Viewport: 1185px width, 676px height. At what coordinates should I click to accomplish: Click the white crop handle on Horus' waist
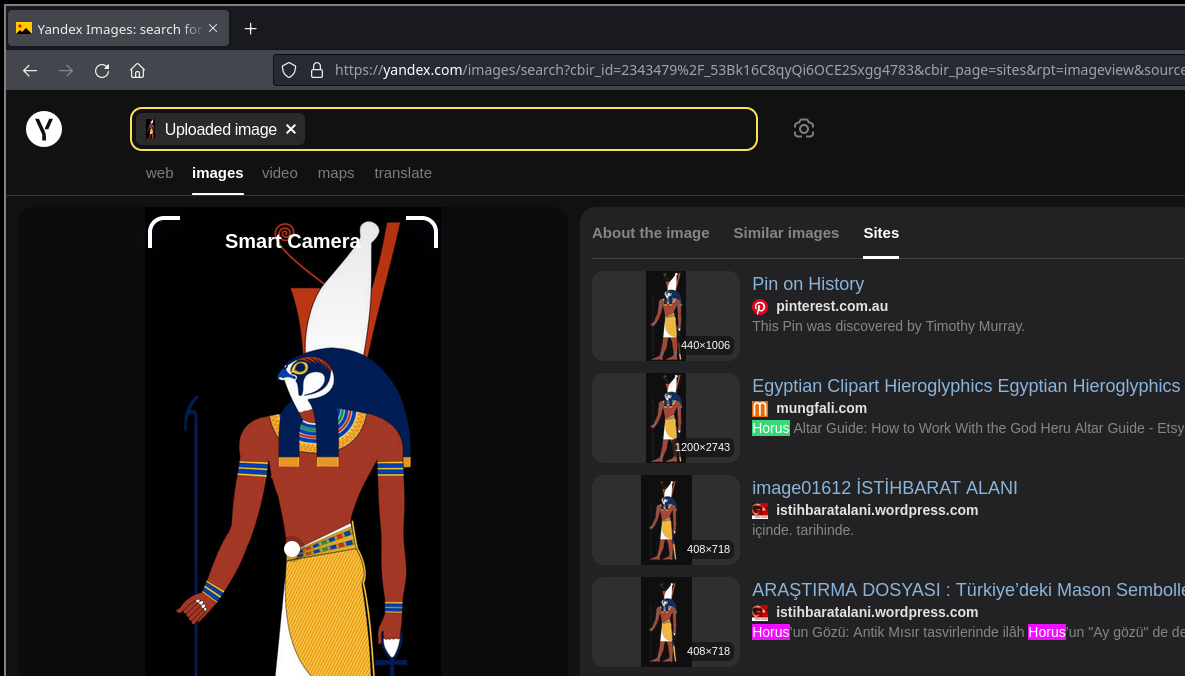click(292, 549)
